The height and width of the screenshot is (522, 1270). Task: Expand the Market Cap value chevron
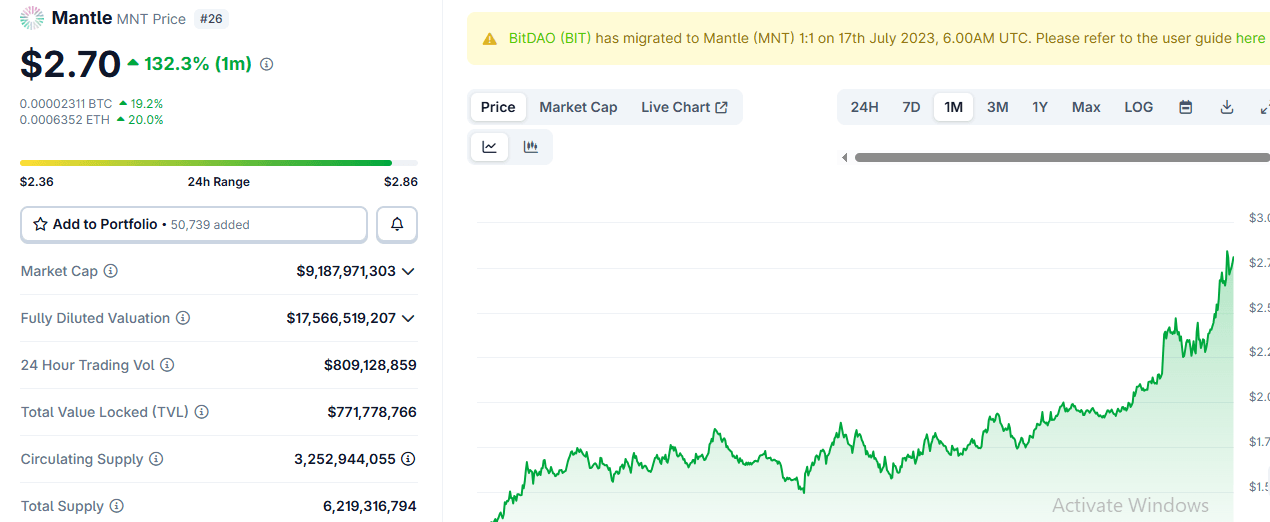pos(408,271)
